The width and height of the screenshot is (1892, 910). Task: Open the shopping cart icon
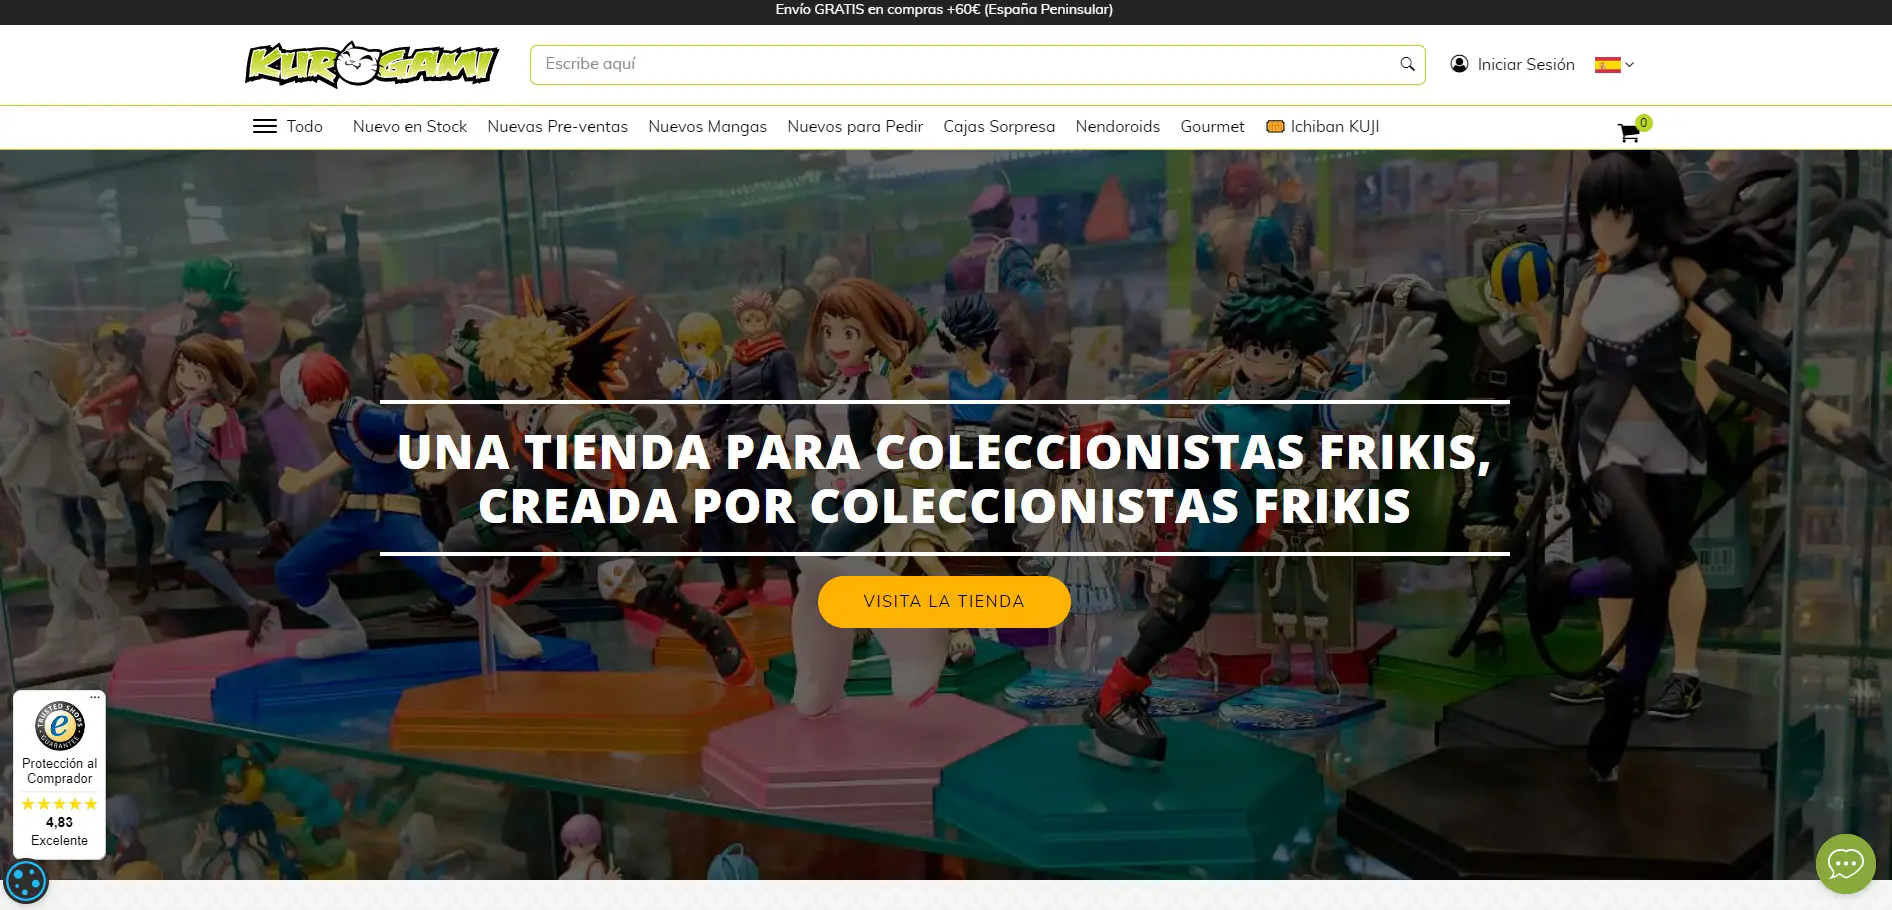(x=1628, y=133)
